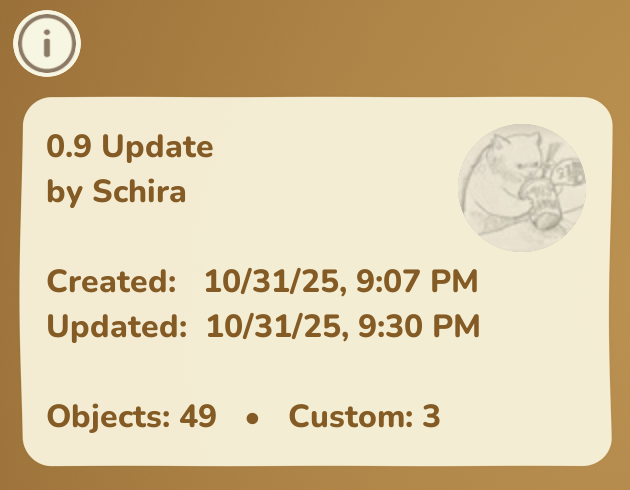This screenshot has width=630, height=490.
Task: Select the object count 49
Action: (x=197, y=416)
